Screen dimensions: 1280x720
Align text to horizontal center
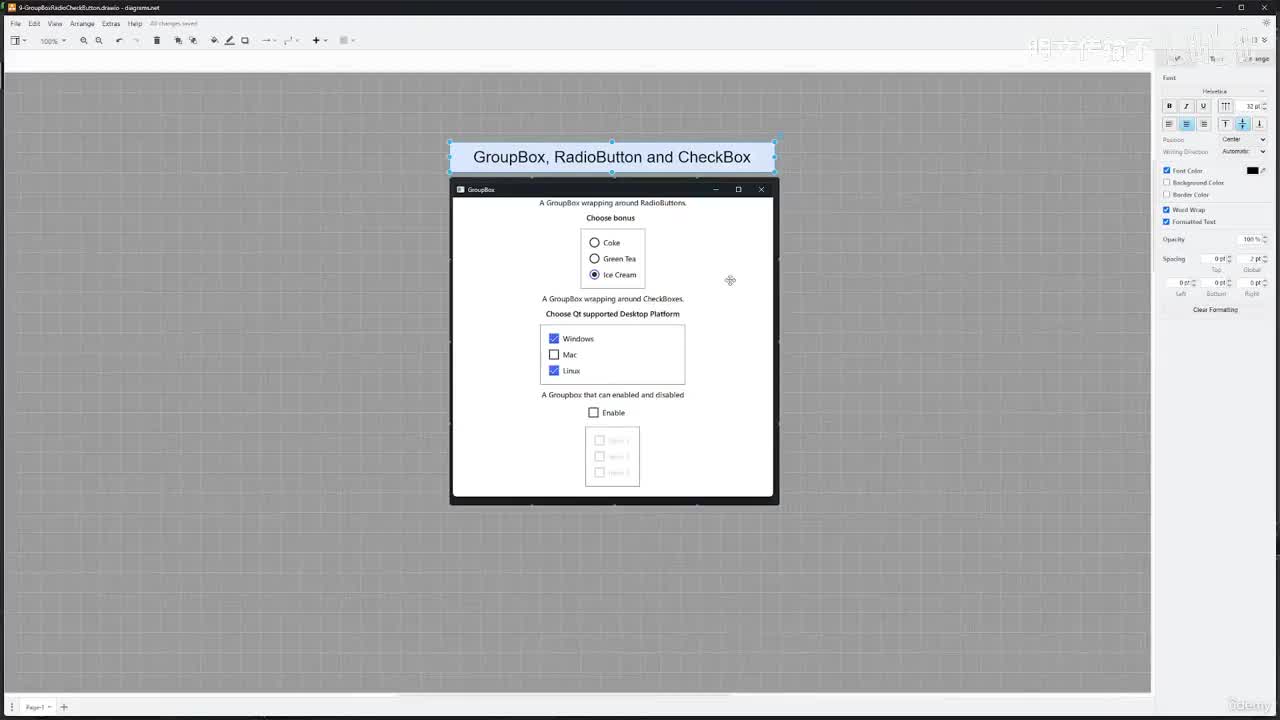[1186, 124]
